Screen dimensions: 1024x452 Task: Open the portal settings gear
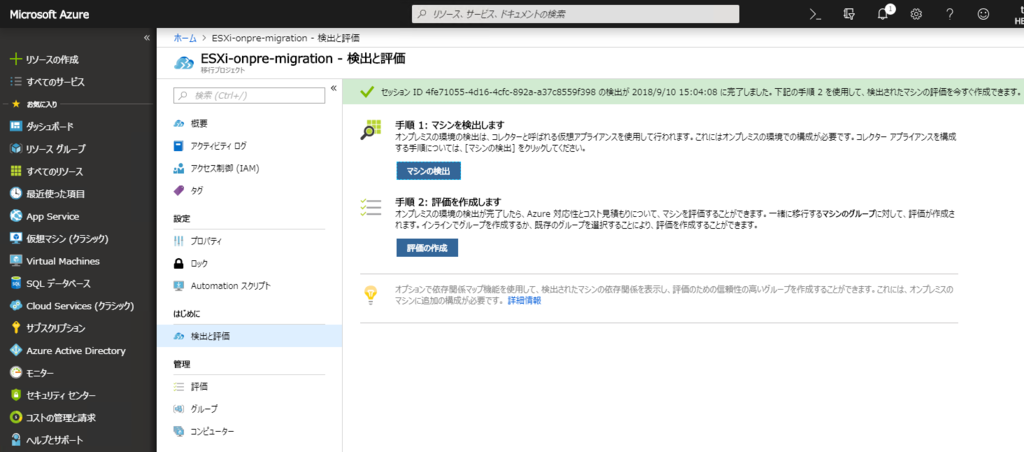[x=916, y=14]
